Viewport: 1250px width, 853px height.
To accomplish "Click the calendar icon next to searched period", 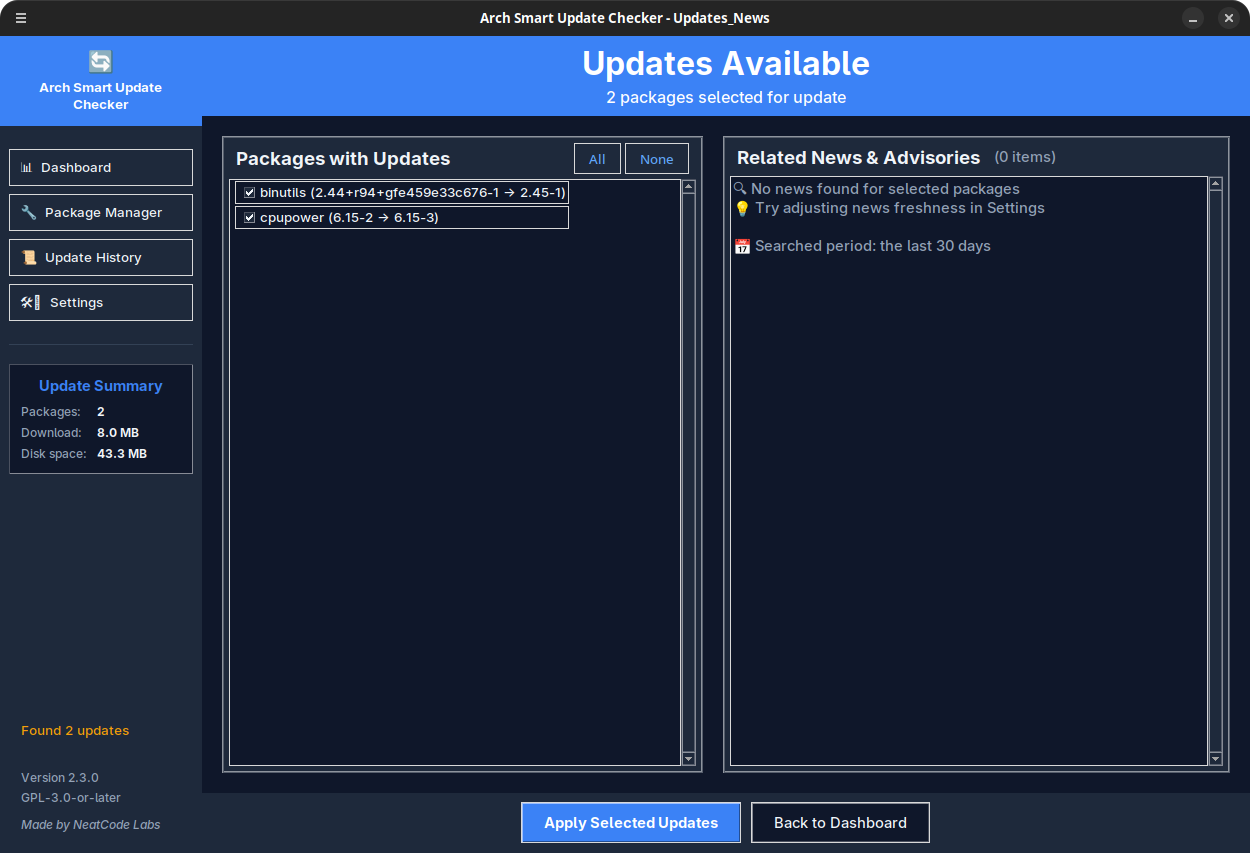I will point(742,245).
